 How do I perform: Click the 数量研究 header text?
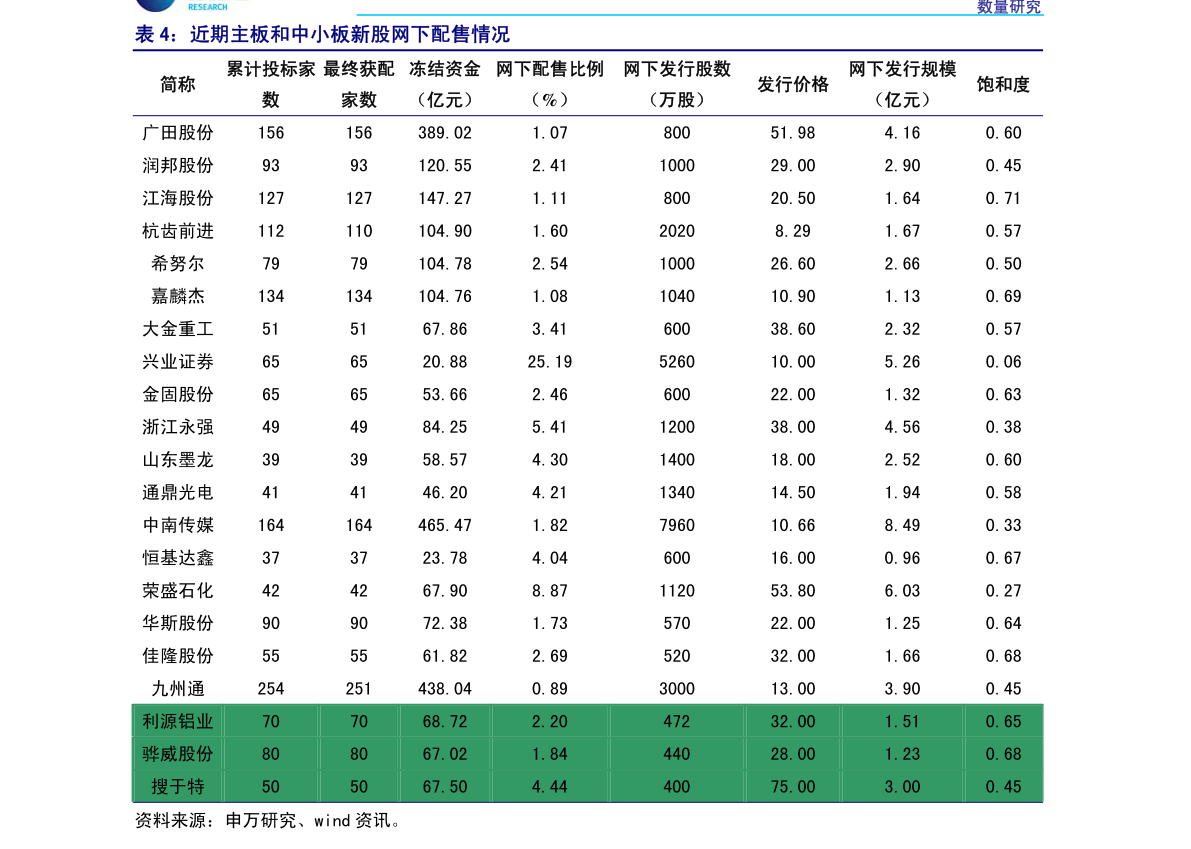pos(1008,7)
